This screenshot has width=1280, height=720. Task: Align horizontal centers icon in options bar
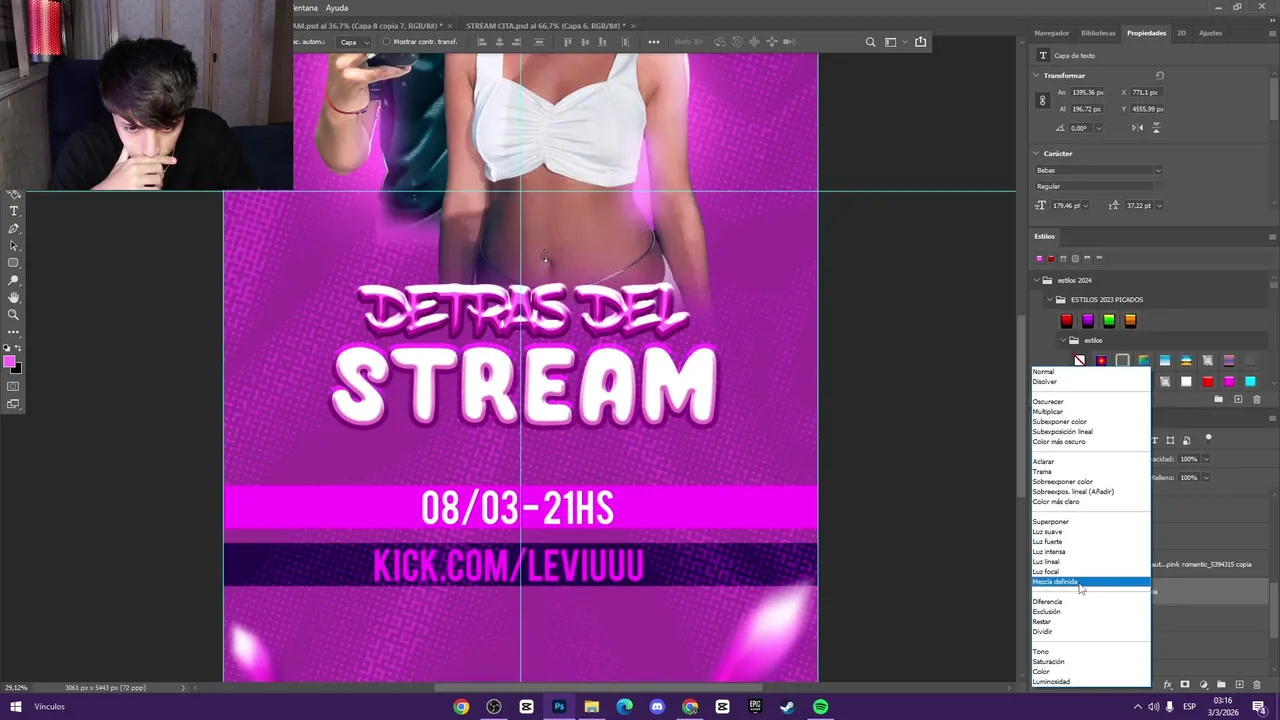(x=498, y=42)
